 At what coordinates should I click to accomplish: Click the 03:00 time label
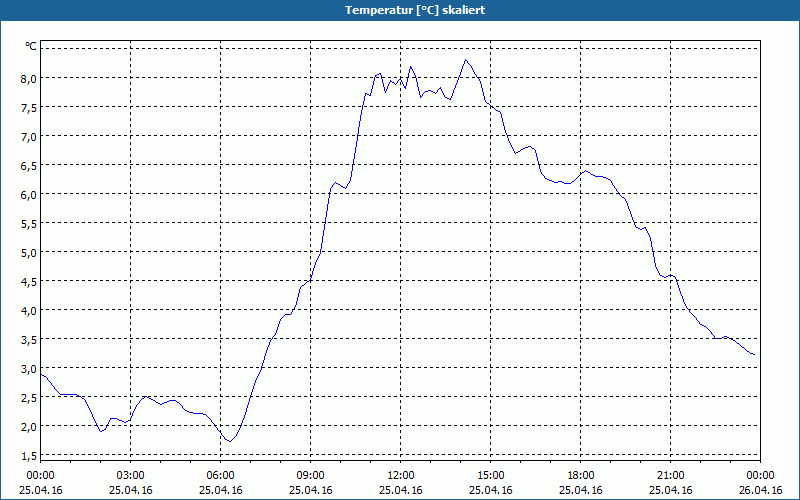click(131, 476)
